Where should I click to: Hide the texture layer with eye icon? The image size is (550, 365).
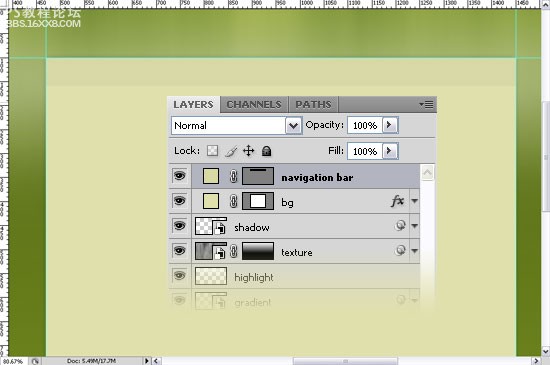tap(180, 251)
